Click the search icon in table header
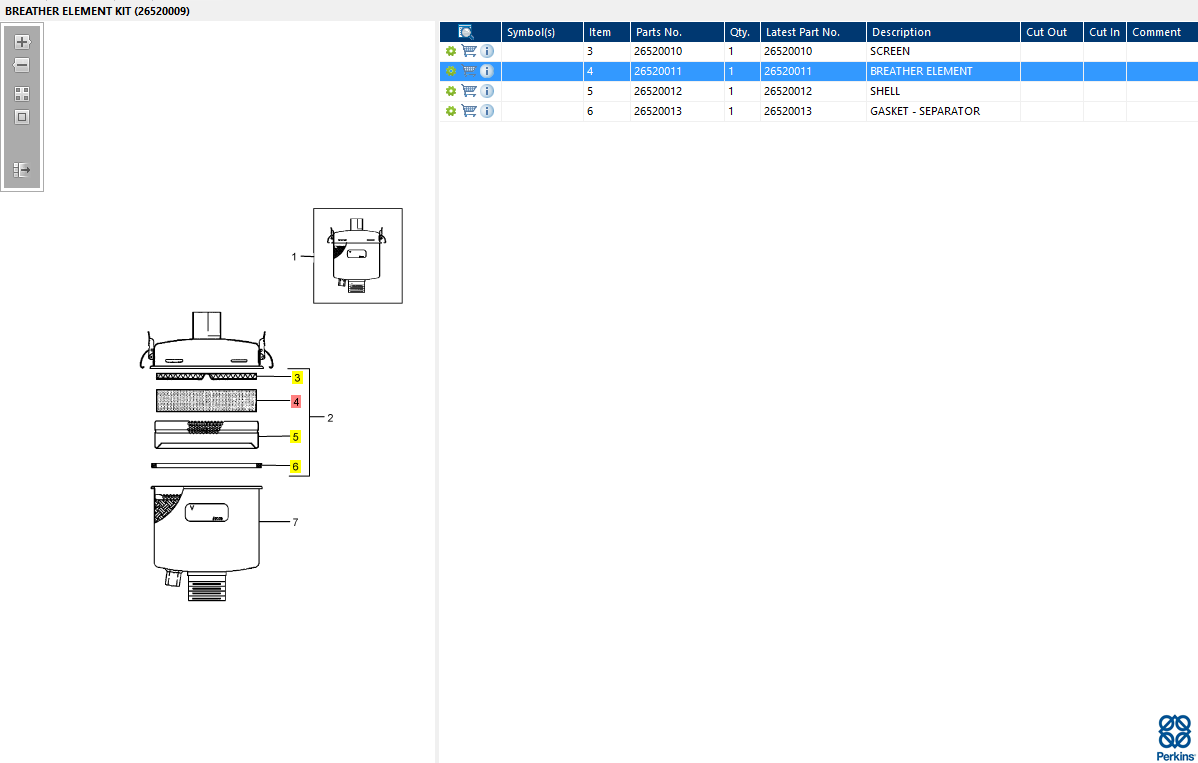Image resolution: width=1198 pixels, height=763 pixels. tap(466, 32)
